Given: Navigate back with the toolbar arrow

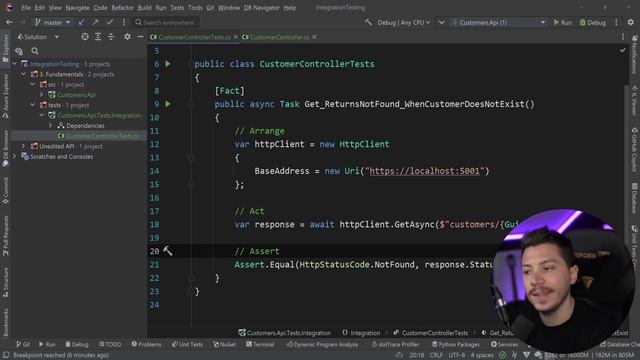Looking at the screenshot, I should tap(9, 22).
